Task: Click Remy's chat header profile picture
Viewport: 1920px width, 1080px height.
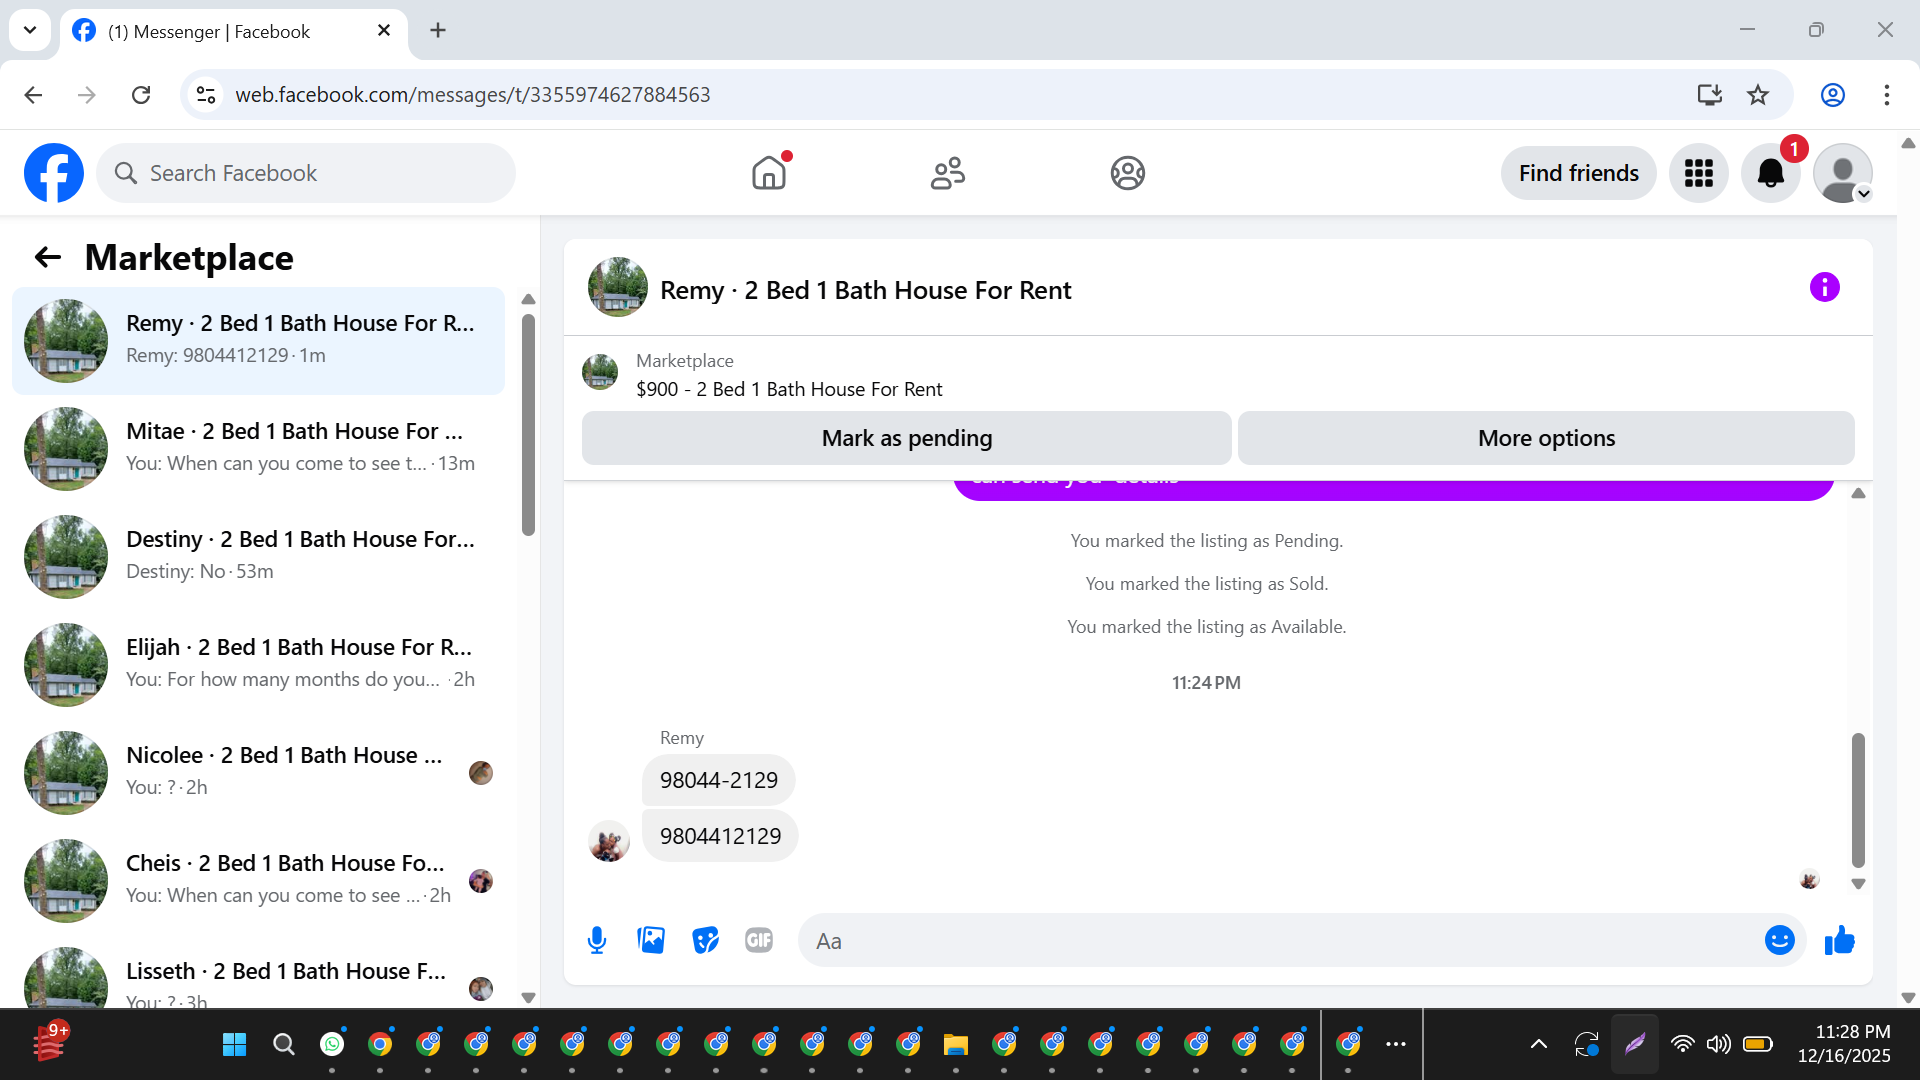Action: coord(618,288)
